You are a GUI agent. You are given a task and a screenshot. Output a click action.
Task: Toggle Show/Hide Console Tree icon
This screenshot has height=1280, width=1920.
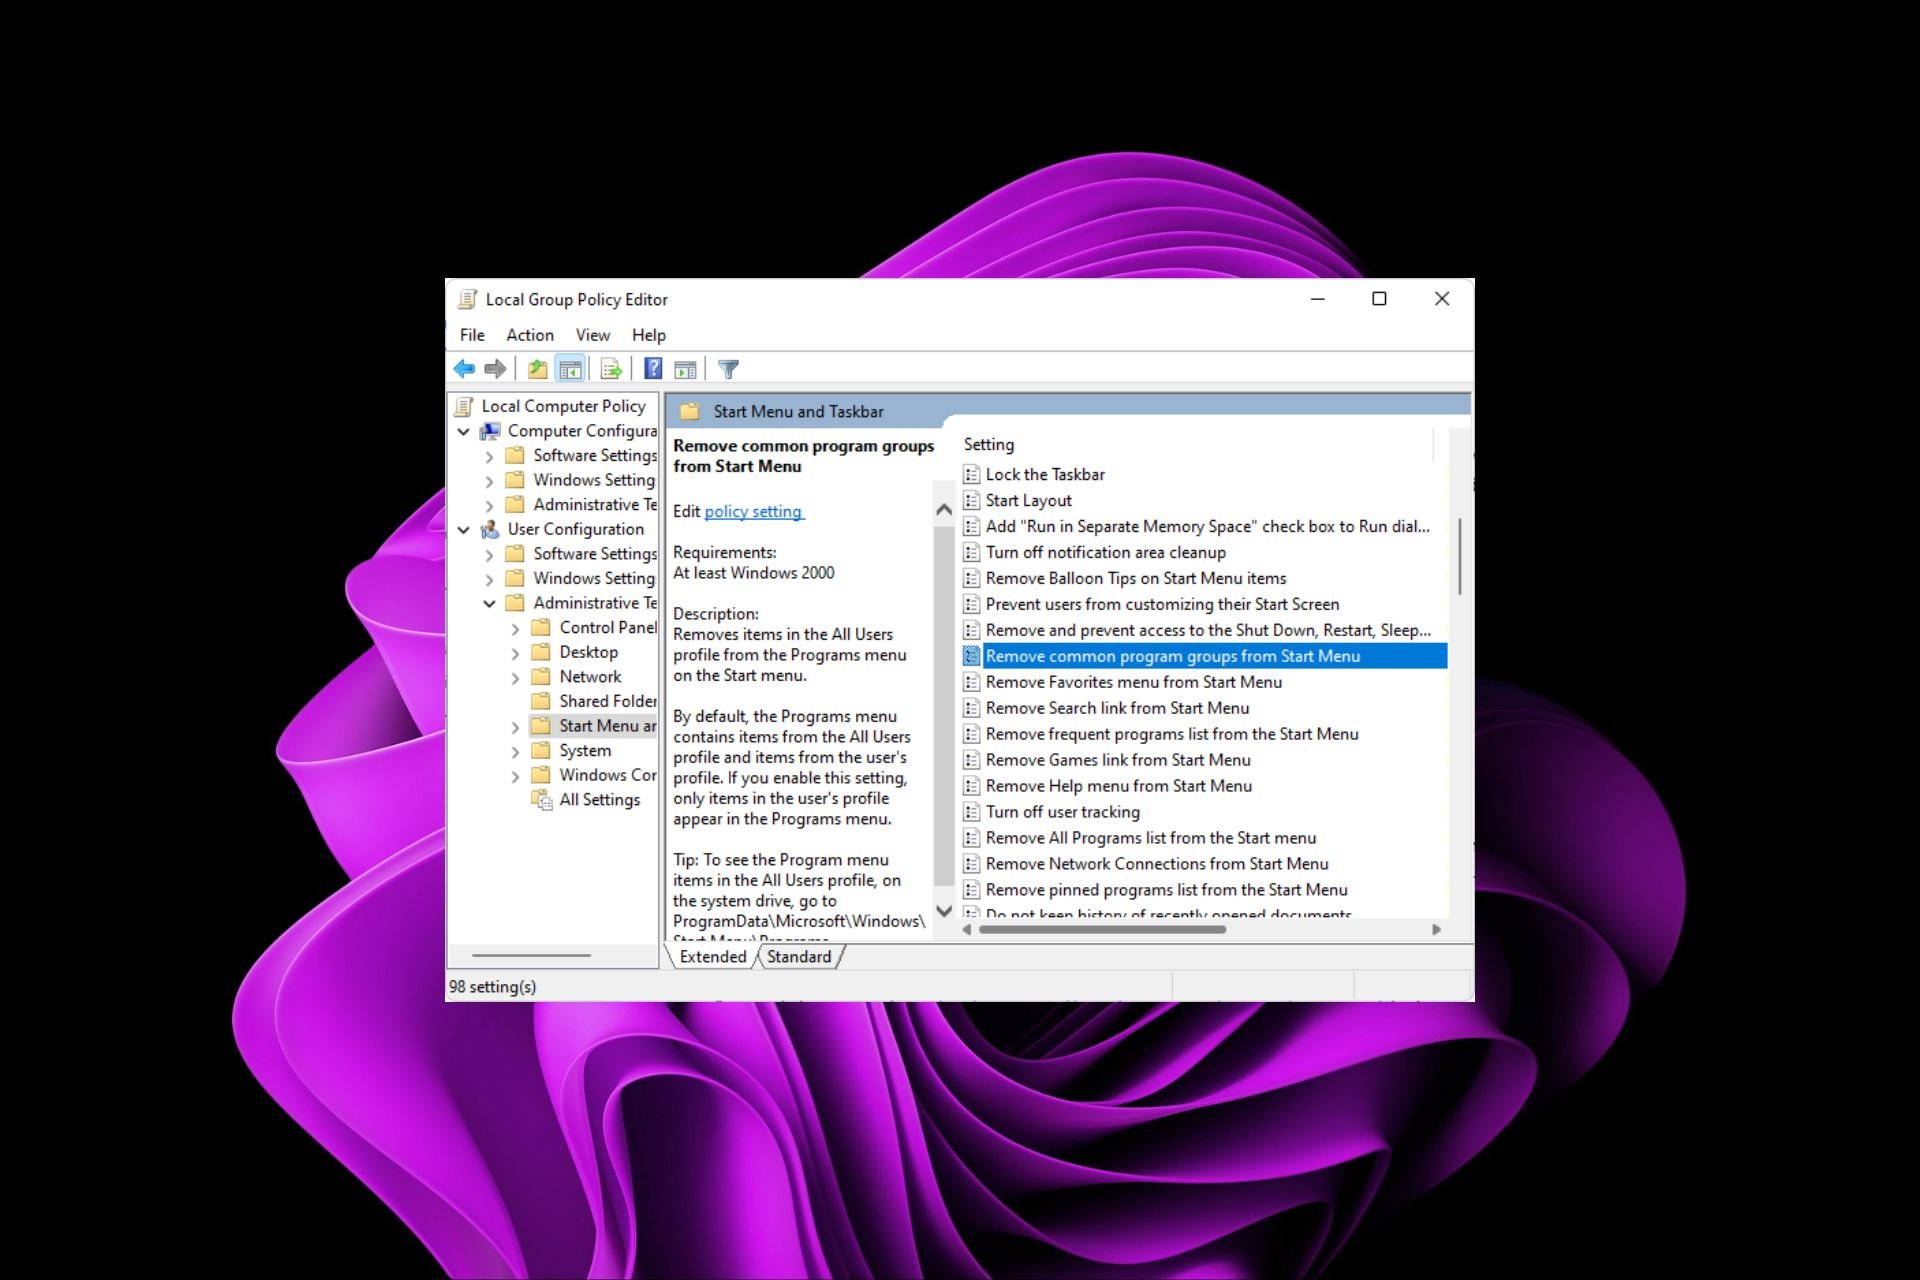pos(570,369)
